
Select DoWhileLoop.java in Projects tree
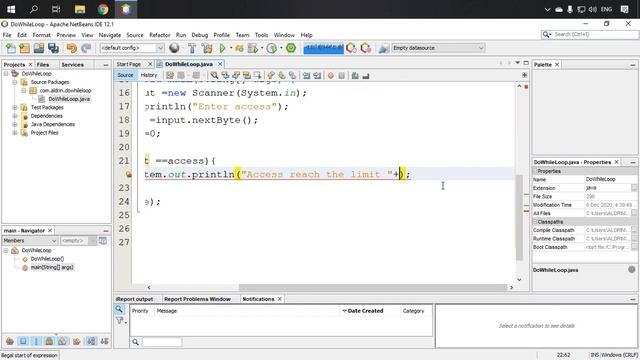click(69, 99)
